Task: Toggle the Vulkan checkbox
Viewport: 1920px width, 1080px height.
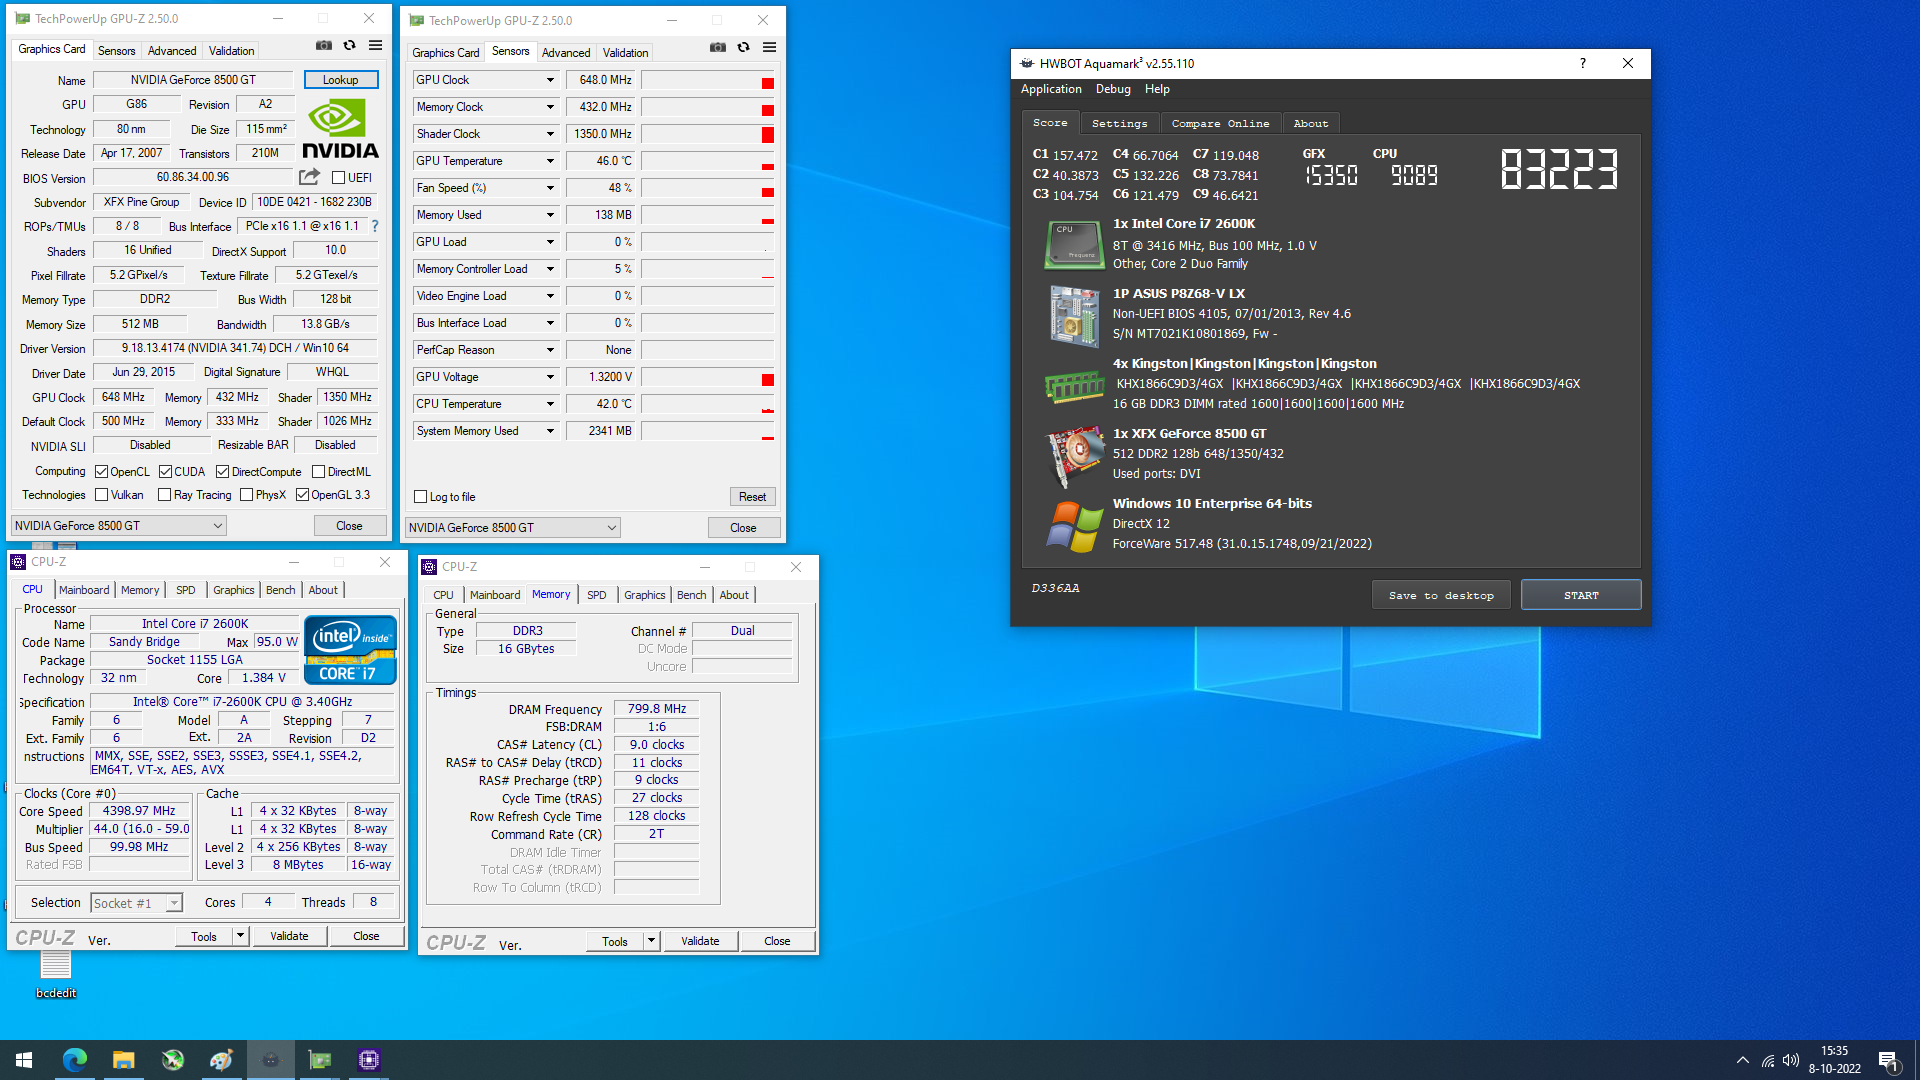Action: click(x=101, y=495)
